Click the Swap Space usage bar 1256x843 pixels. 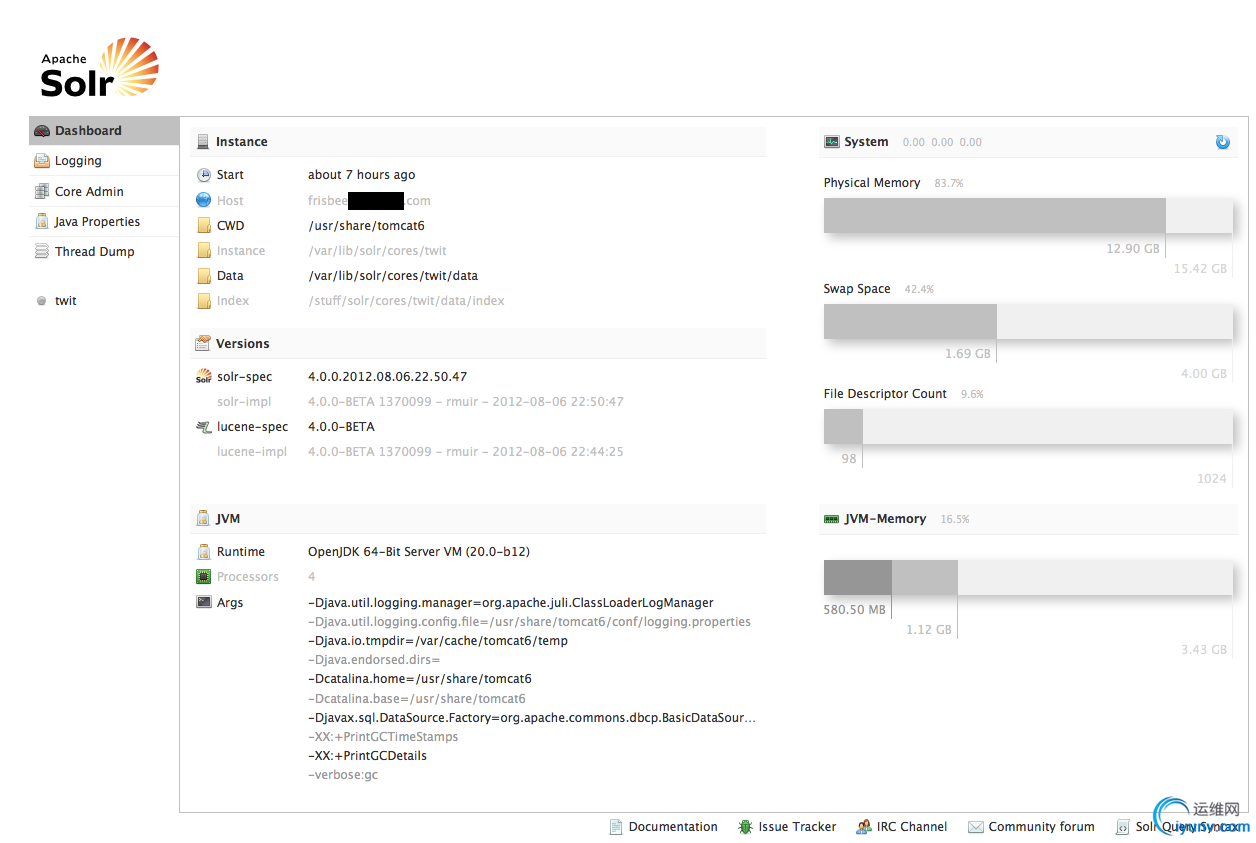(1028, 322)
